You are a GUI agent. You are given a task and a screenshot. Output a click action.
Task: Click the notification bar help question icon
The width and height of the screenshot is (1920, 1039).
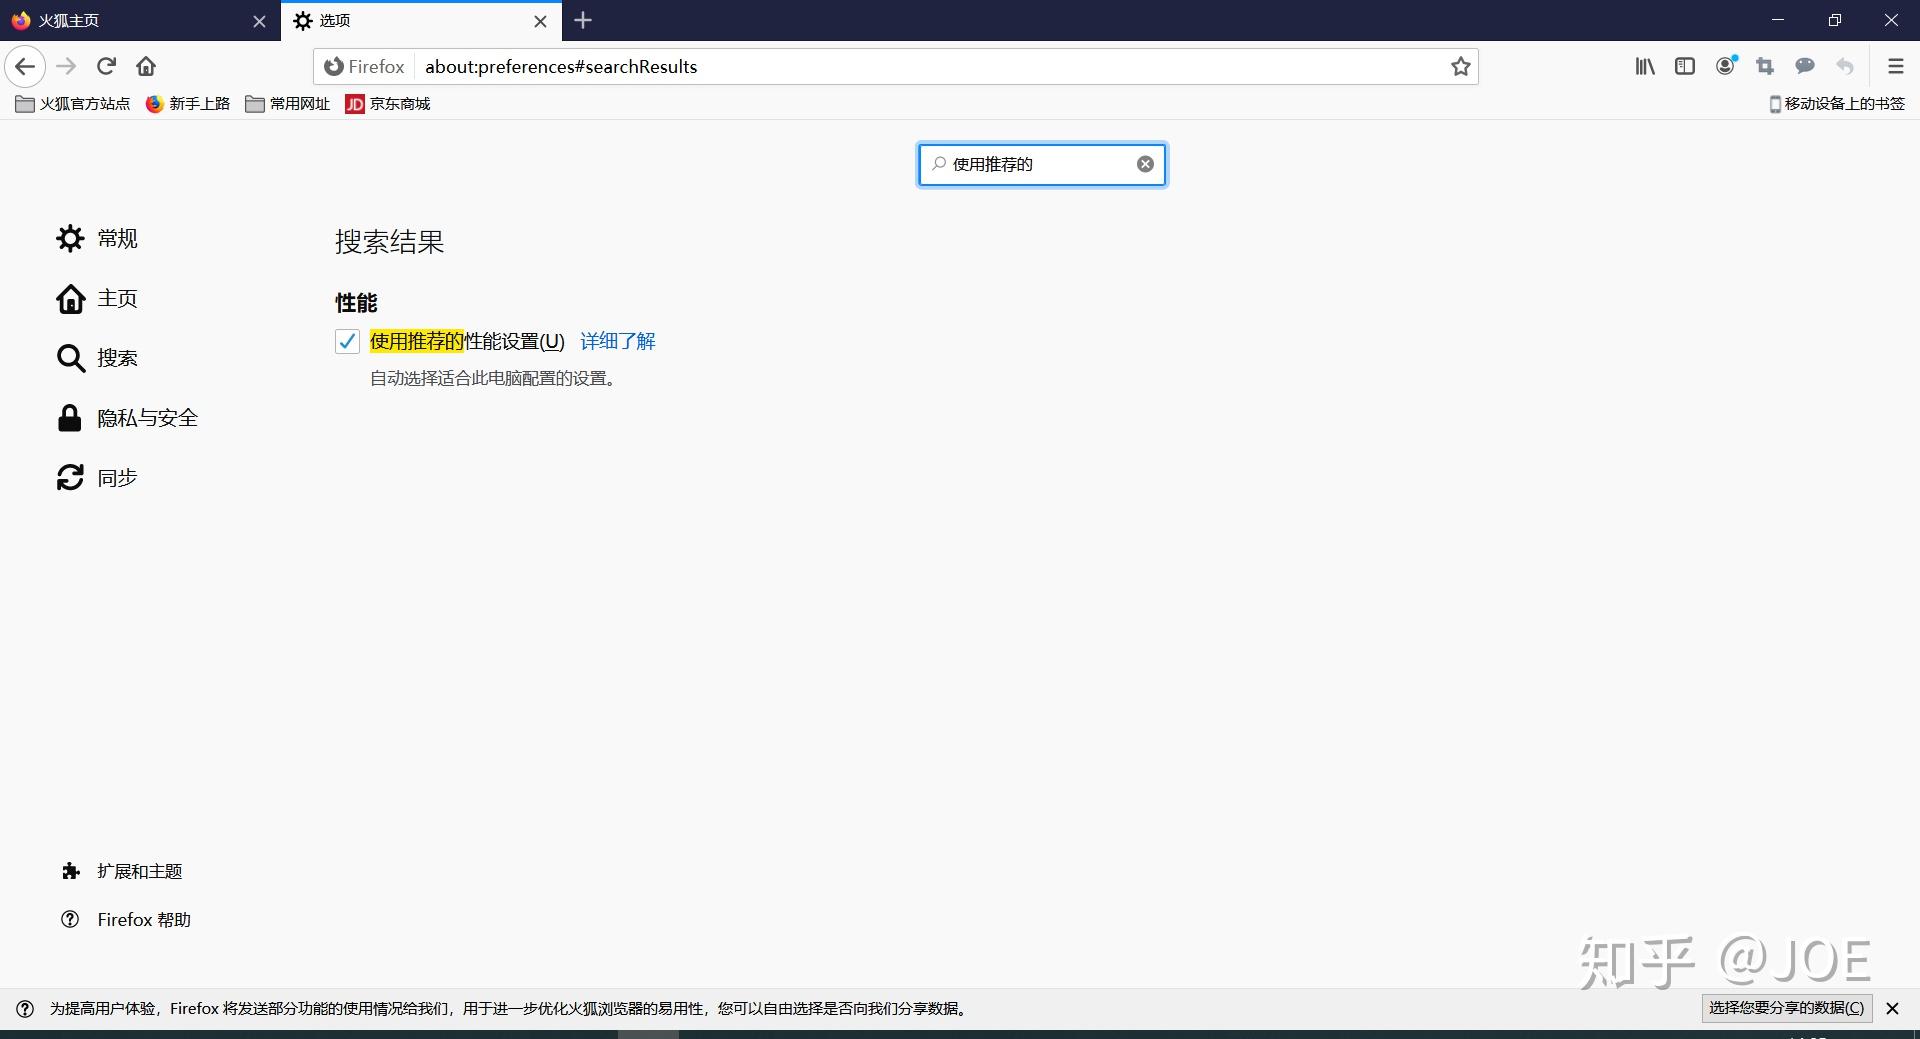[x=25, y=1008]
